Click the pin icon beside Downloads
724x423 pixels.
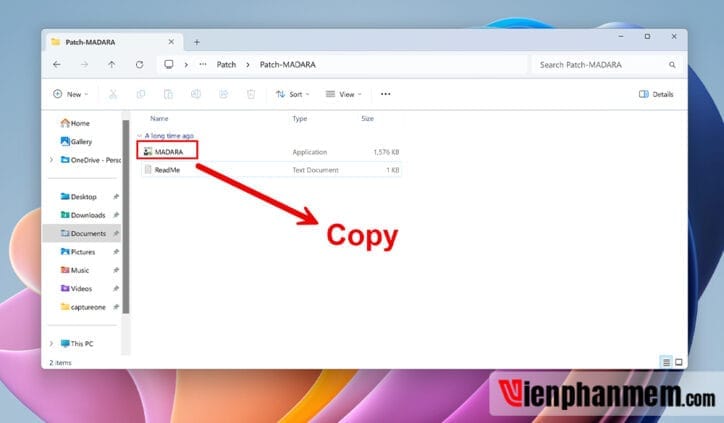pyautogui.click(x=116, y=215)
